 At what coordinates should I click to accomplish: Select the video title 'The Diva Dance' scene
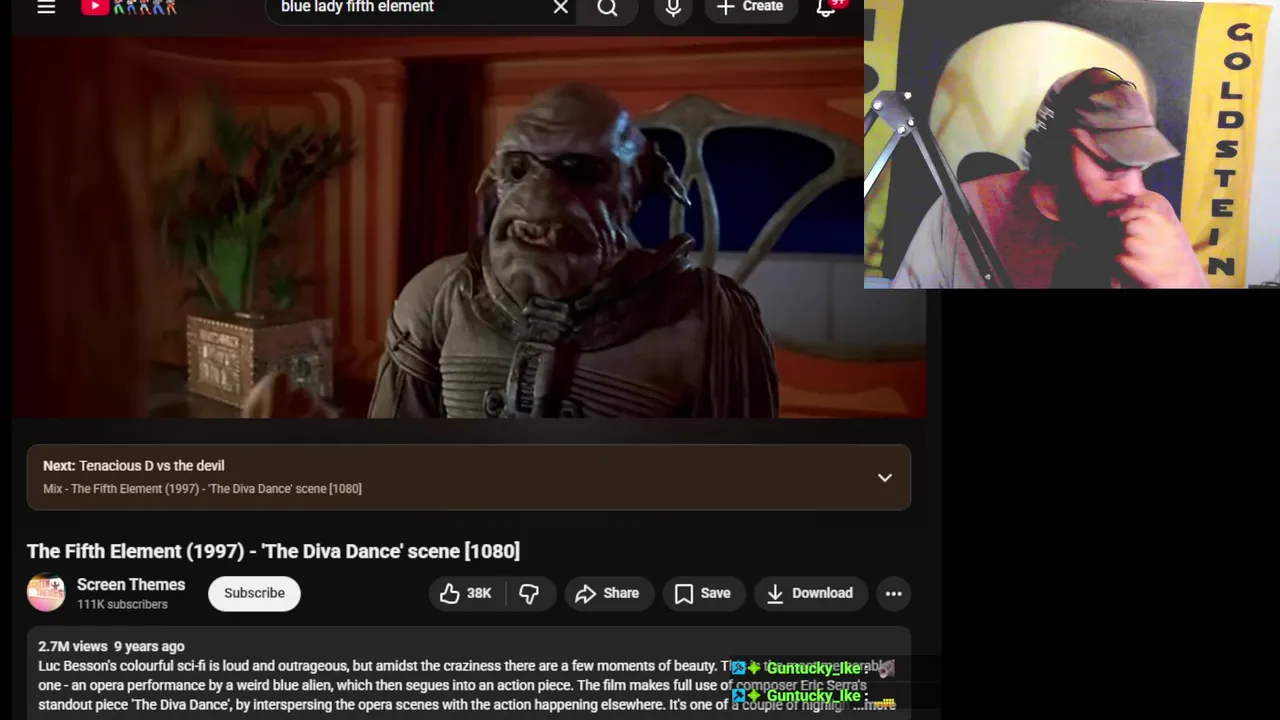tap(273, 551)
